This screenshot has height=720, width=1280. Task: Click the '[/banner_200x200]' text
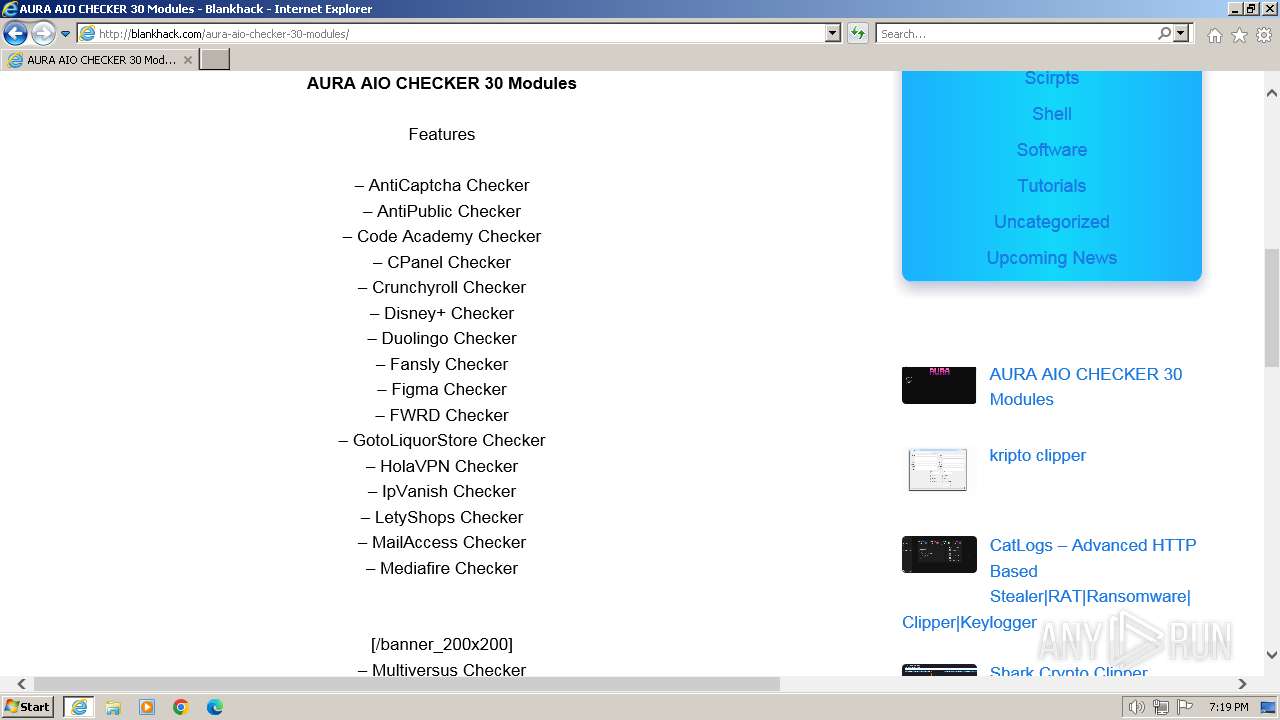[441, 644]
